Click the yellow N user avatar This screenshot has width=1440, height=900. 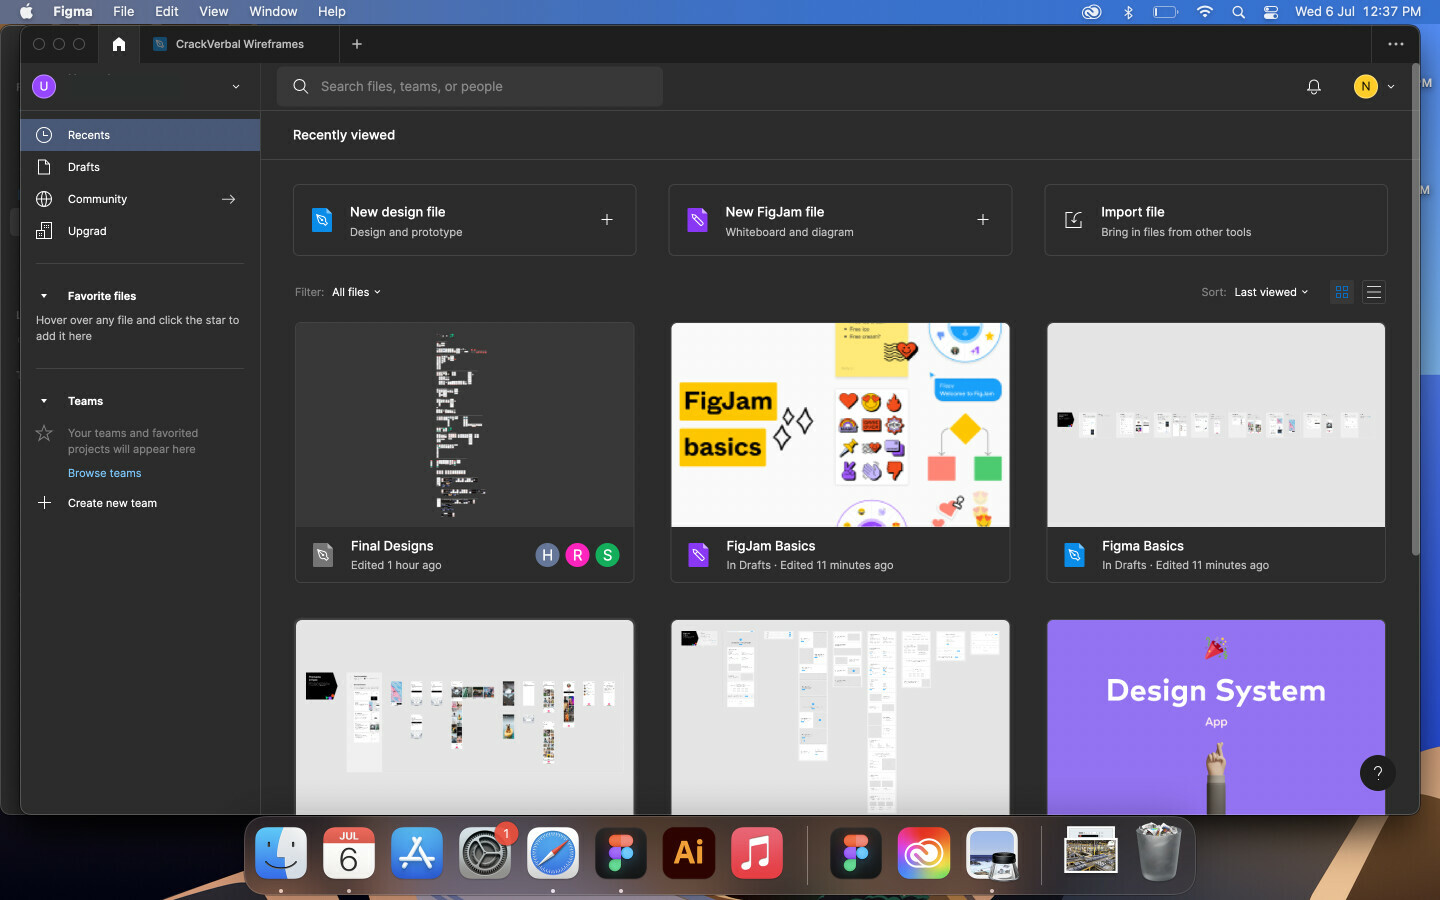pyautogui.click(x=1365, y=87)
